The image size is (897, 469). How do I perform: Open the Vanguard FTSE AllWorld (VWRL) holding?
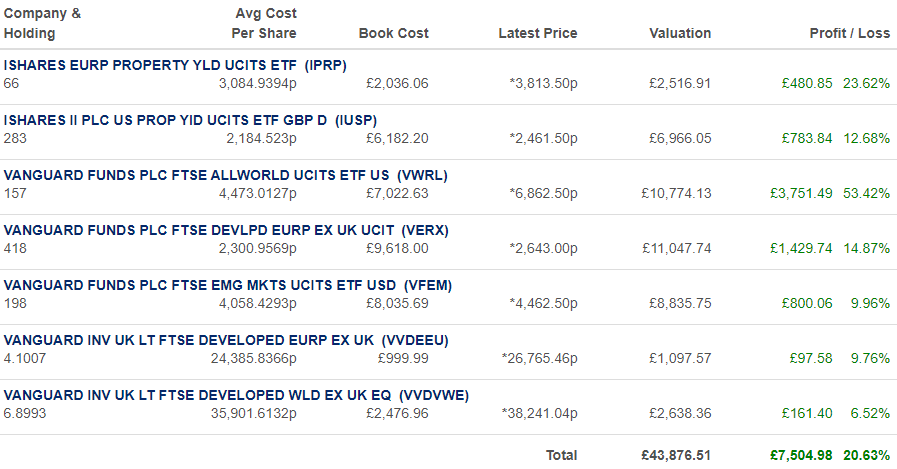[x=225, y=175]
